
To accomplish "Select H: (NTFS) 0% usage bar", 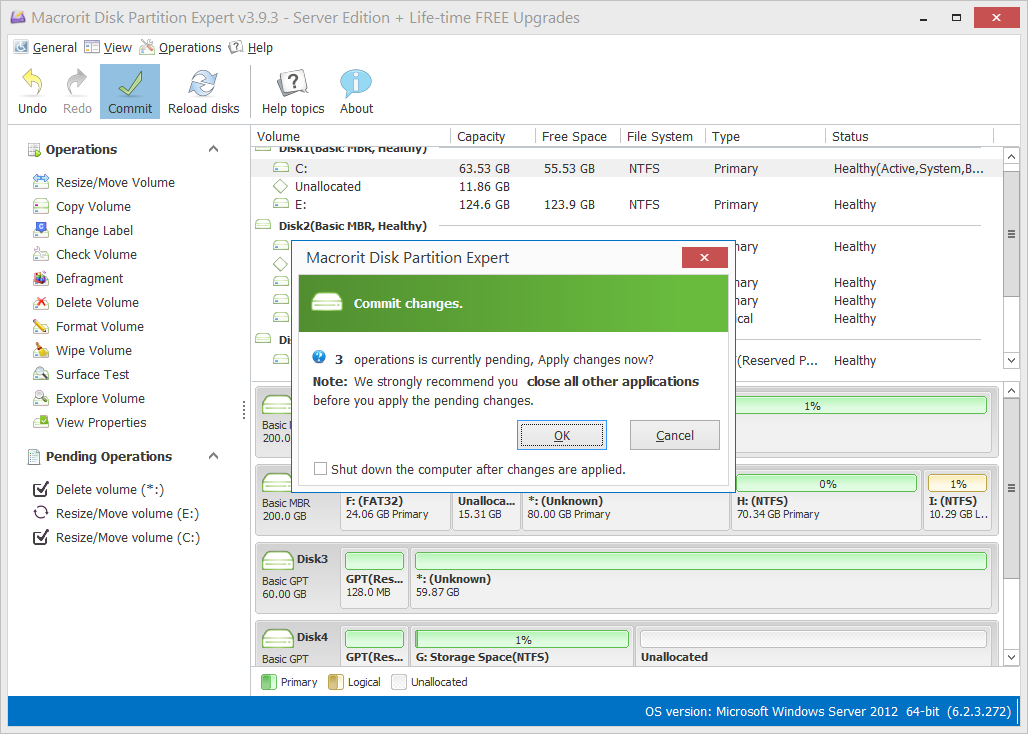I will [x=826, y=484].
